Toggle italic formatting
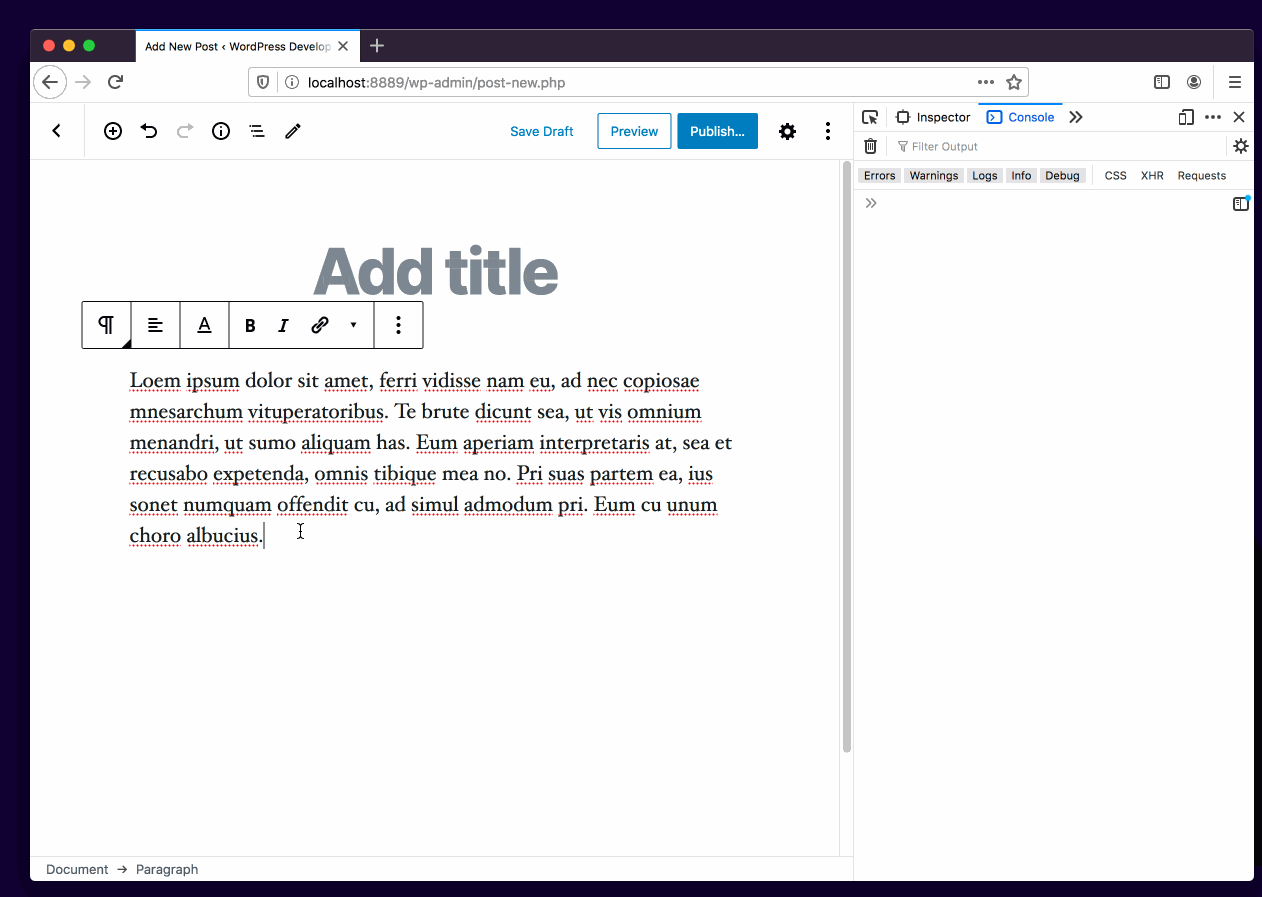 pyautogui.click(x=284, y=325)
